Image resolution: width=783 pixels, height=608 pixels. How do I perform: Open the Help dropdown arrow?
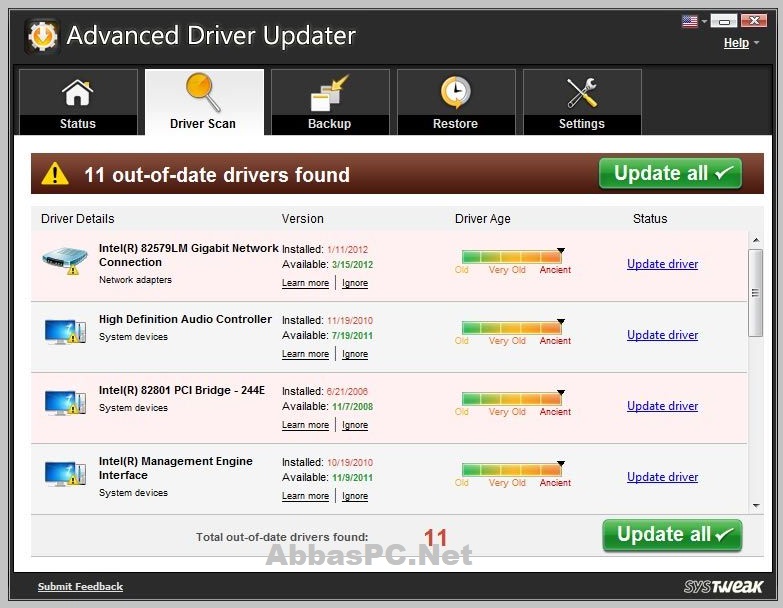[x=757, y=43]
